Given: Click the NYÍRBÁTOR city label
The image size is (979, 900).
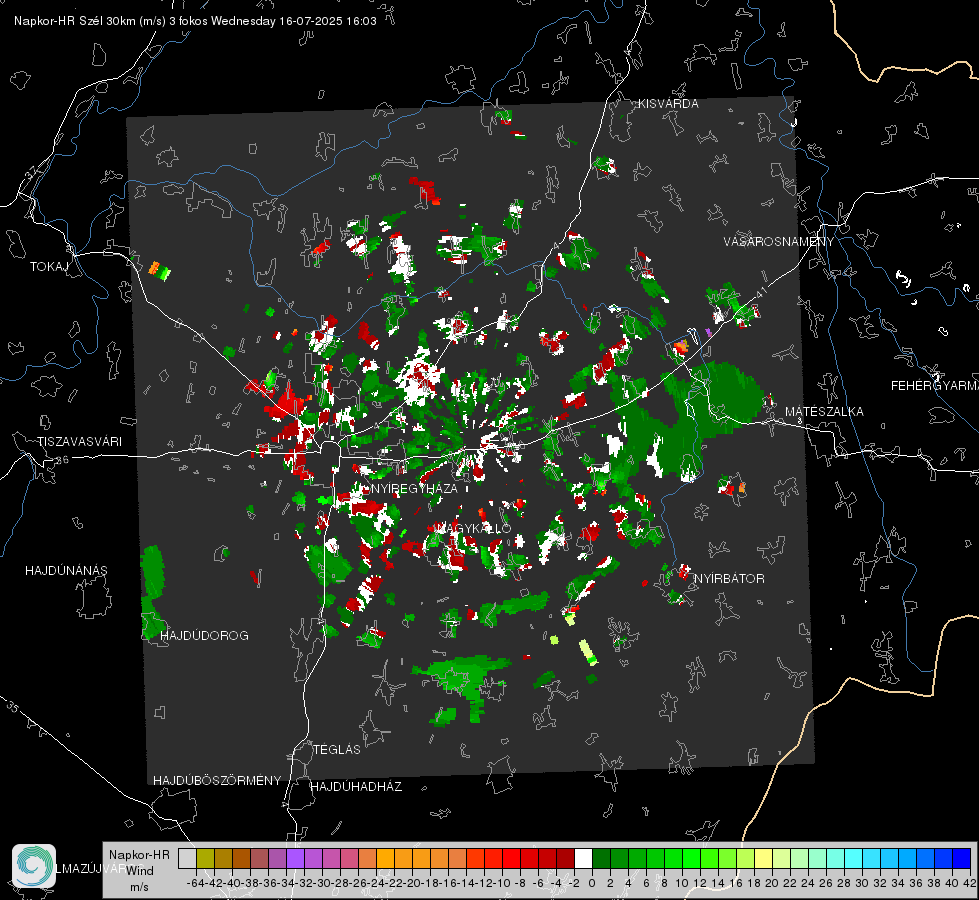Looking at the screenshot, I should [x=729, y=578].
